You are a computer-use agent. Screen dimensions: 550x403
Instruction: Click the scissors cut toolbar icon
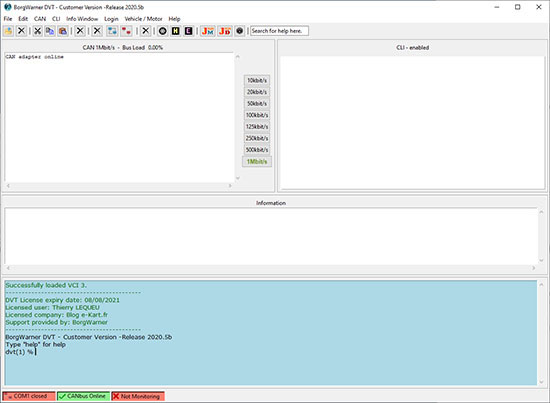point(38,31)
